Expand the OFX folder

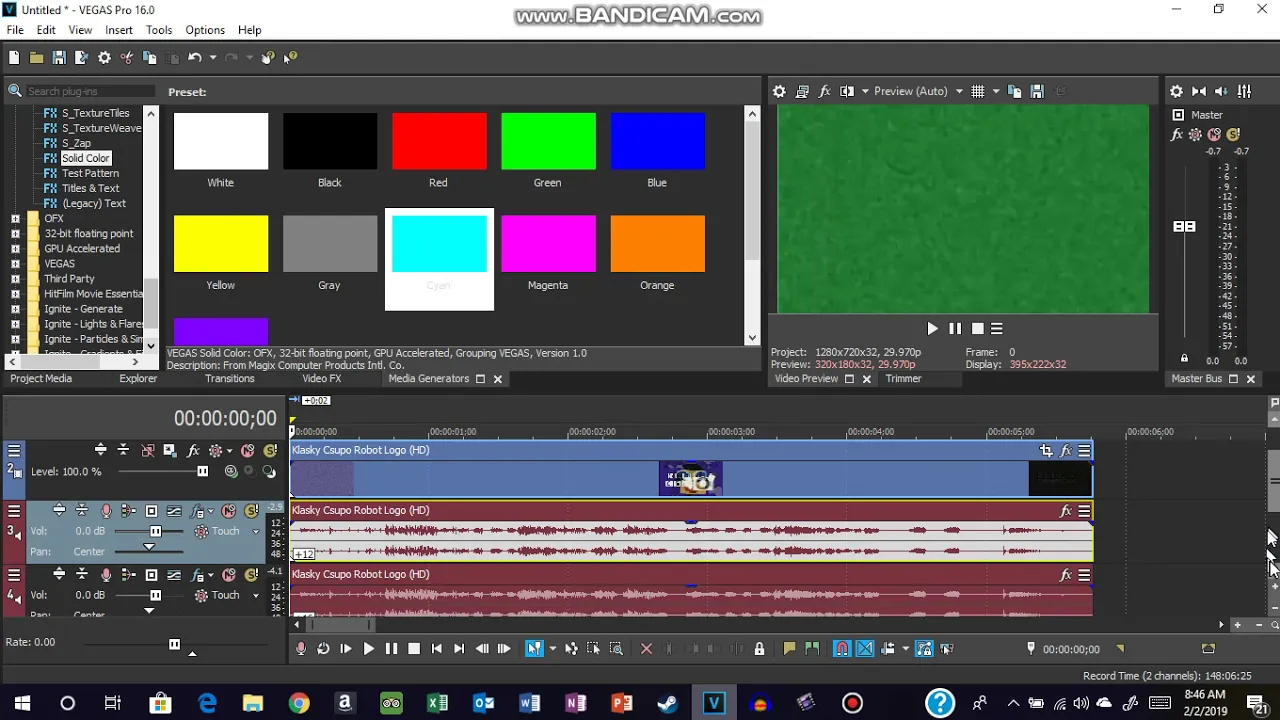tap(15, 218)
